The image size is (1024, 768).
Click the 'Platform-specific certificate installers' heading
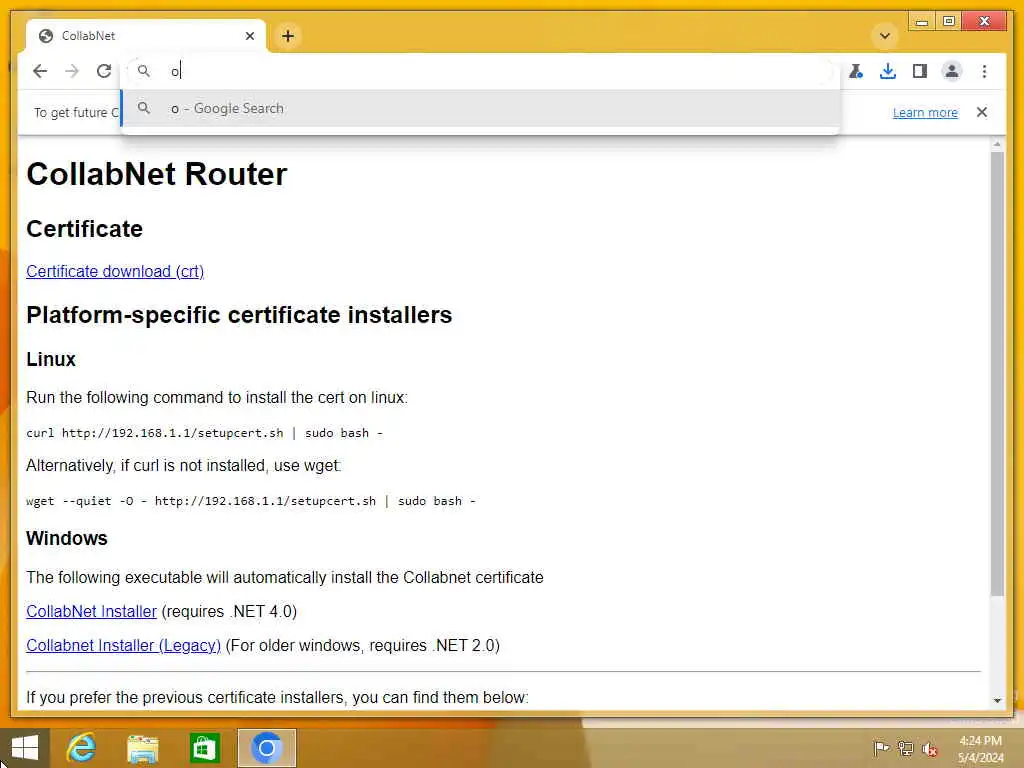coord(239,315)
